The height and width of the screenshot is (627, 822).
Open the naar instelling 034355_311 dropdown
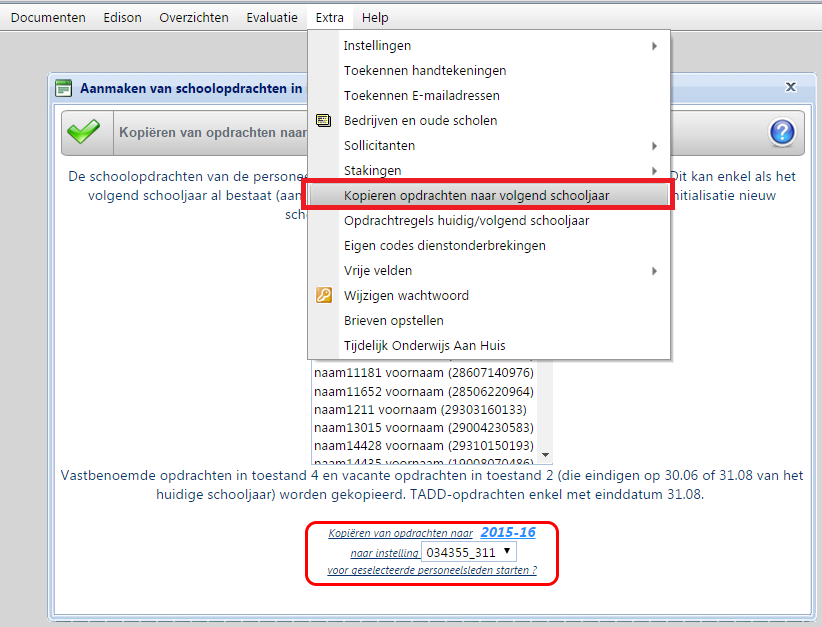click(467, 552)
